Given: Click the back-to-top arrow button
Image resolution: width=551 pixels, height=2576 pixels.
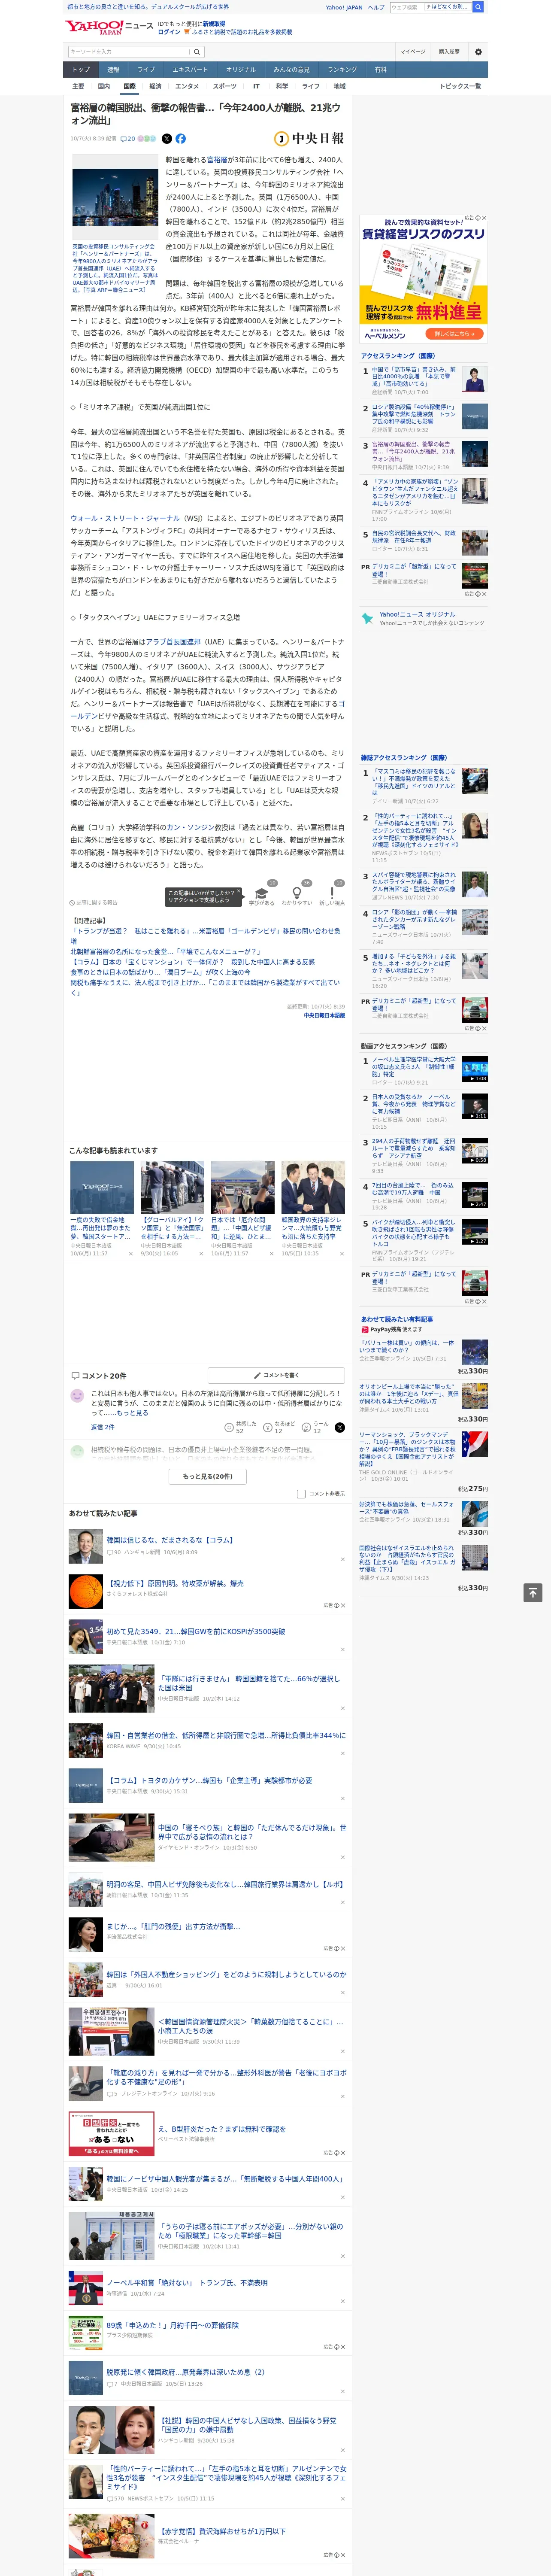Looking at the screenshot, I should point(533,1593).
